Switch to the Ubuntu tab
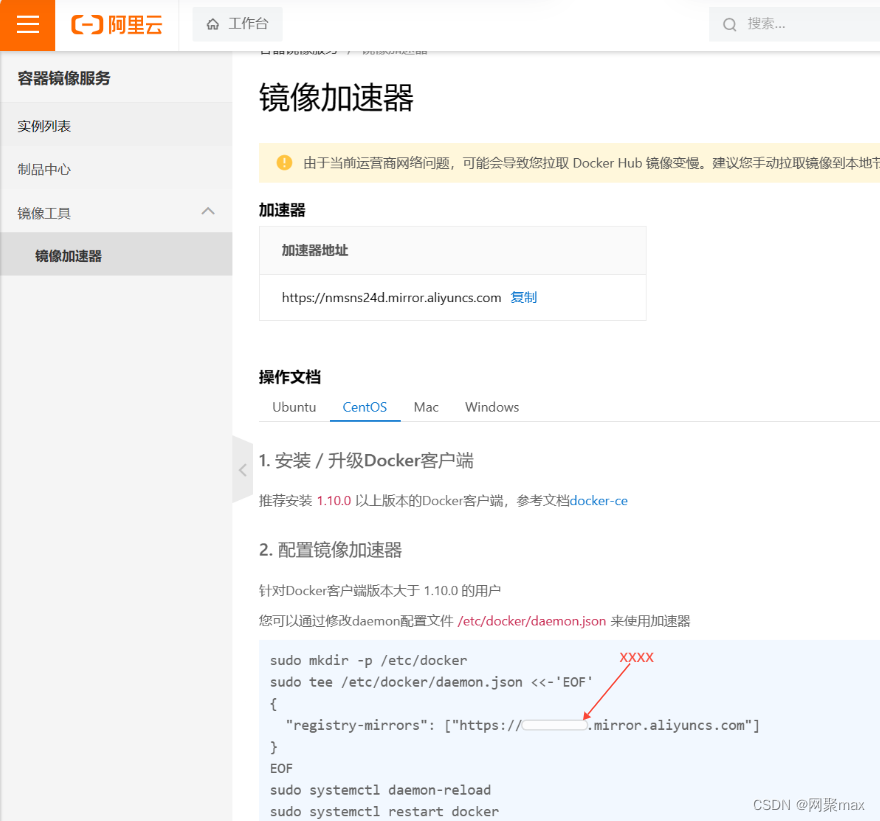Image resolution: width=880 pixels, height=821 pixels. [x=294, y=407]
